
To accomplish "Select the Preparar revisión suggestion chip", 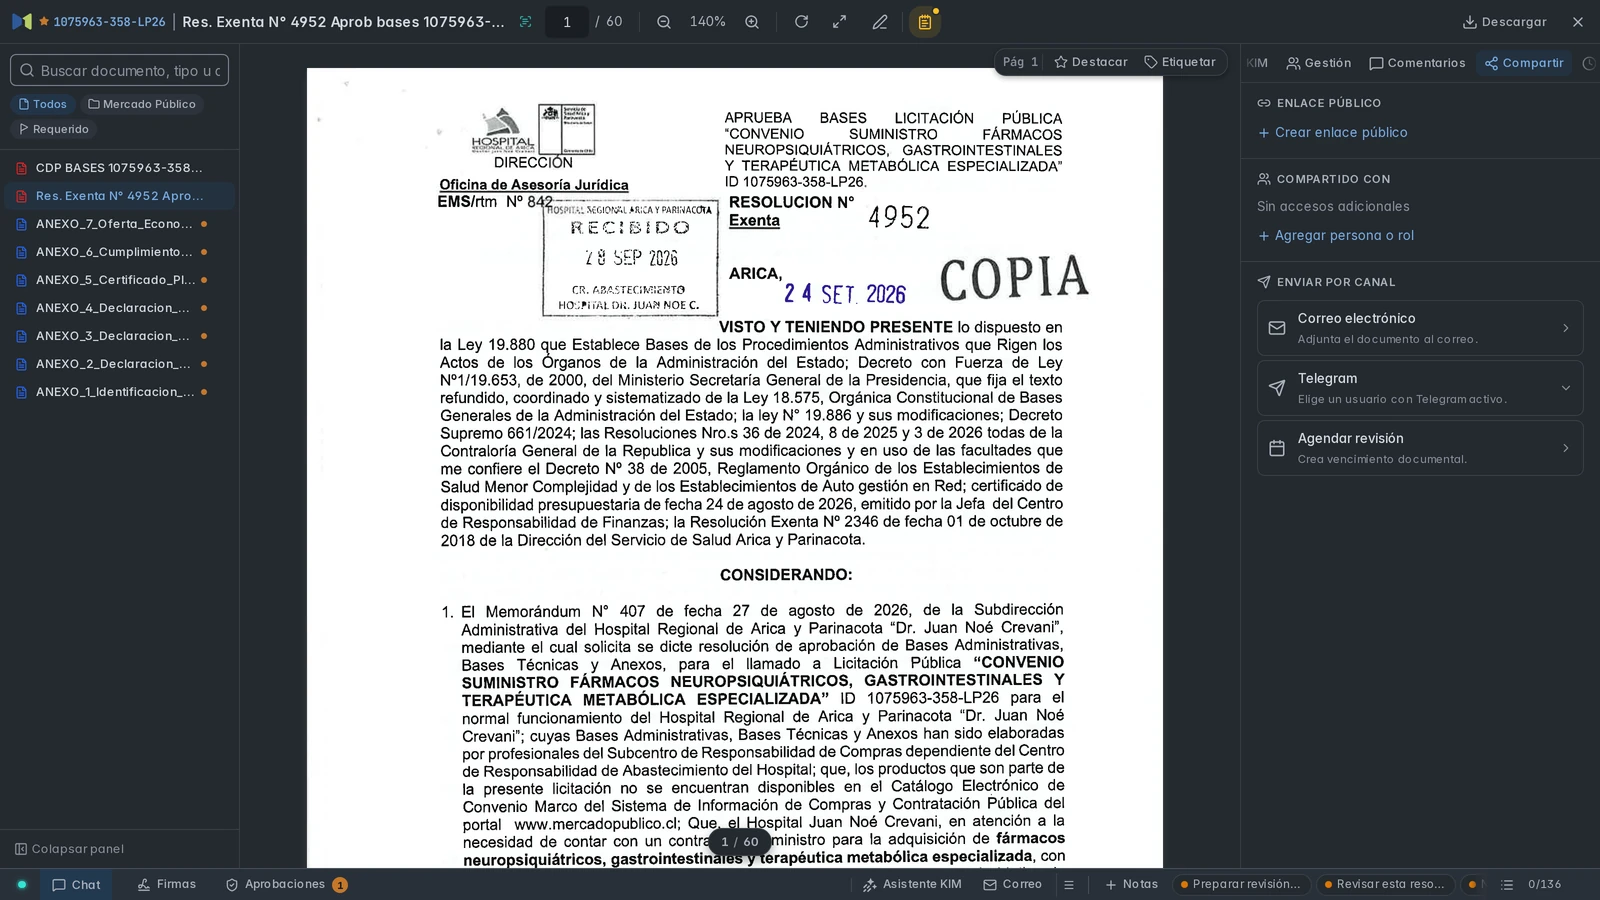I will click(1240, 884).
